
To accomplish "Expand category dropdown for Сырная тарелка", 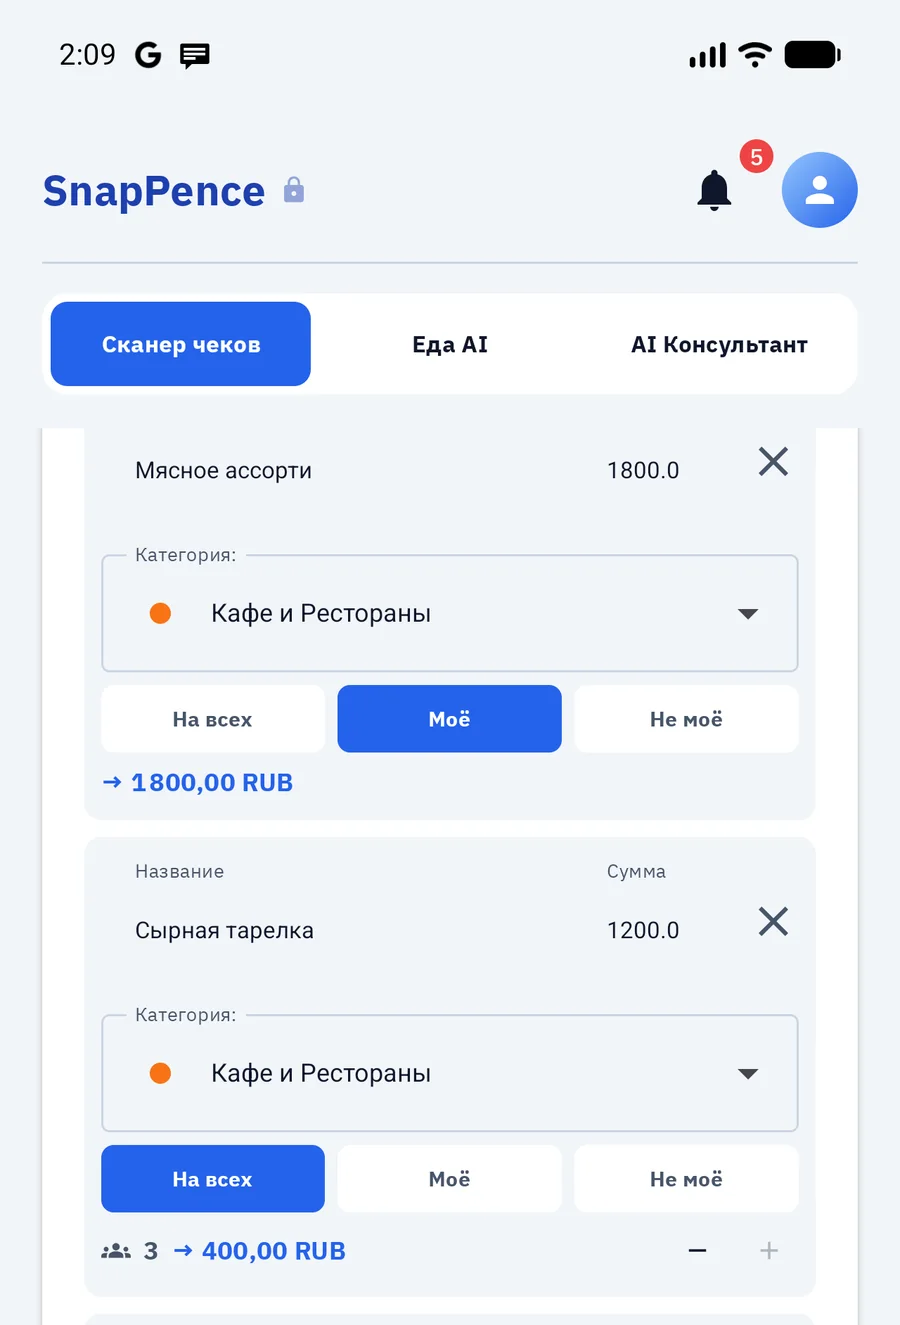I will click(450, 1073).
